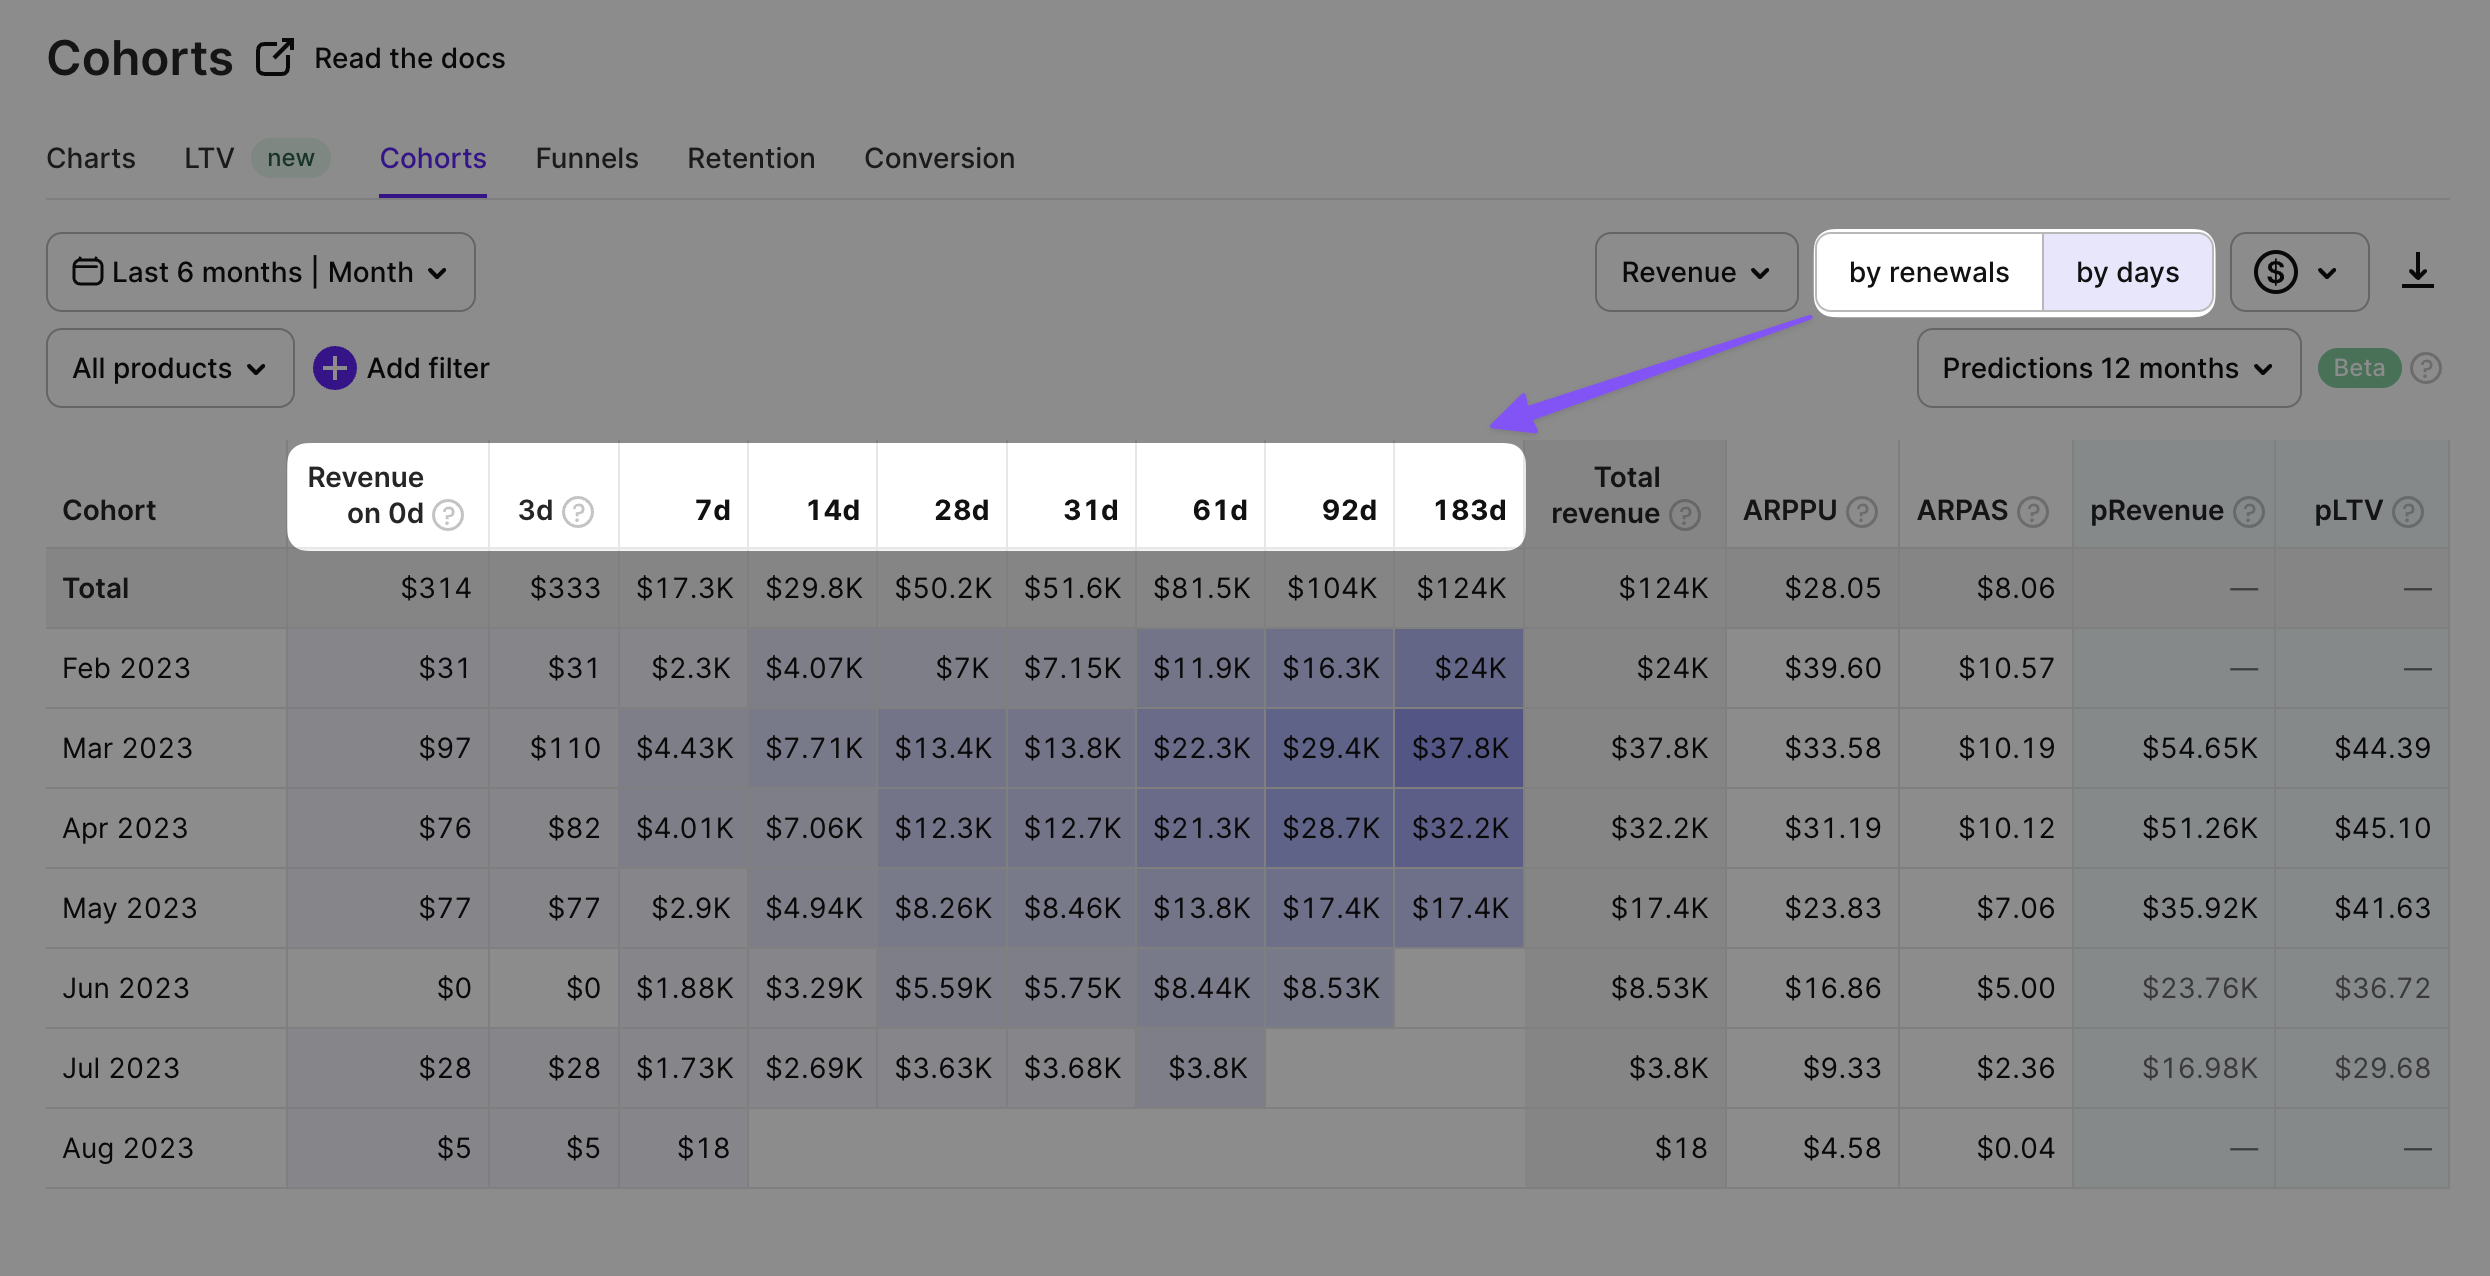Click help icon beside Total revenue header
Image resolution: width=2490 pixels, height=1276 pixels.
coord(1685,515)
